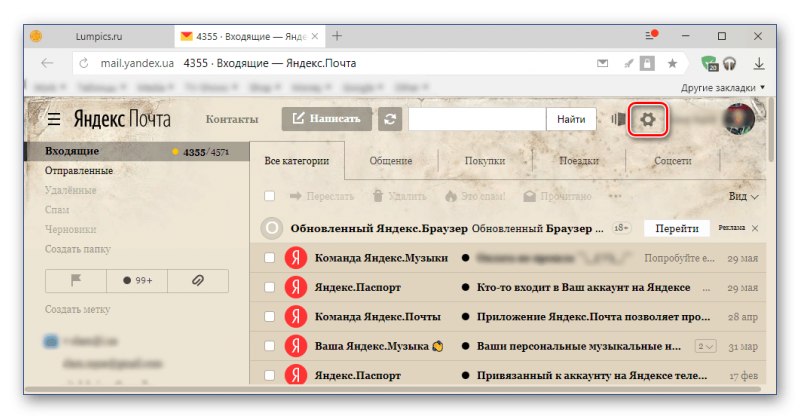Click the browser address bar URL mail.yandex.ua

137,63
